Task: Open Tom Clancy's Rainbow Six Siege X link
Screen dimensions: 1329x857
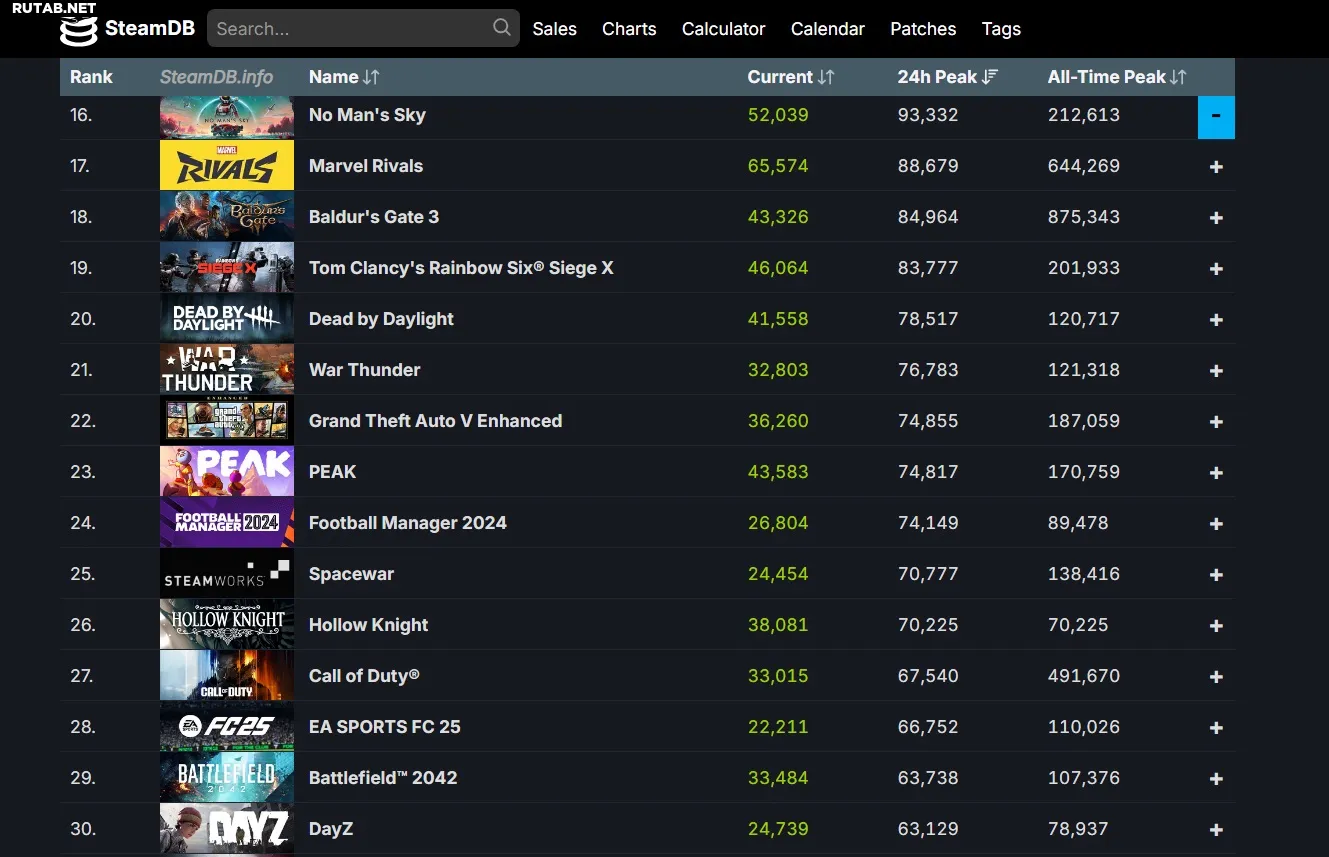Action: [461, 268]
